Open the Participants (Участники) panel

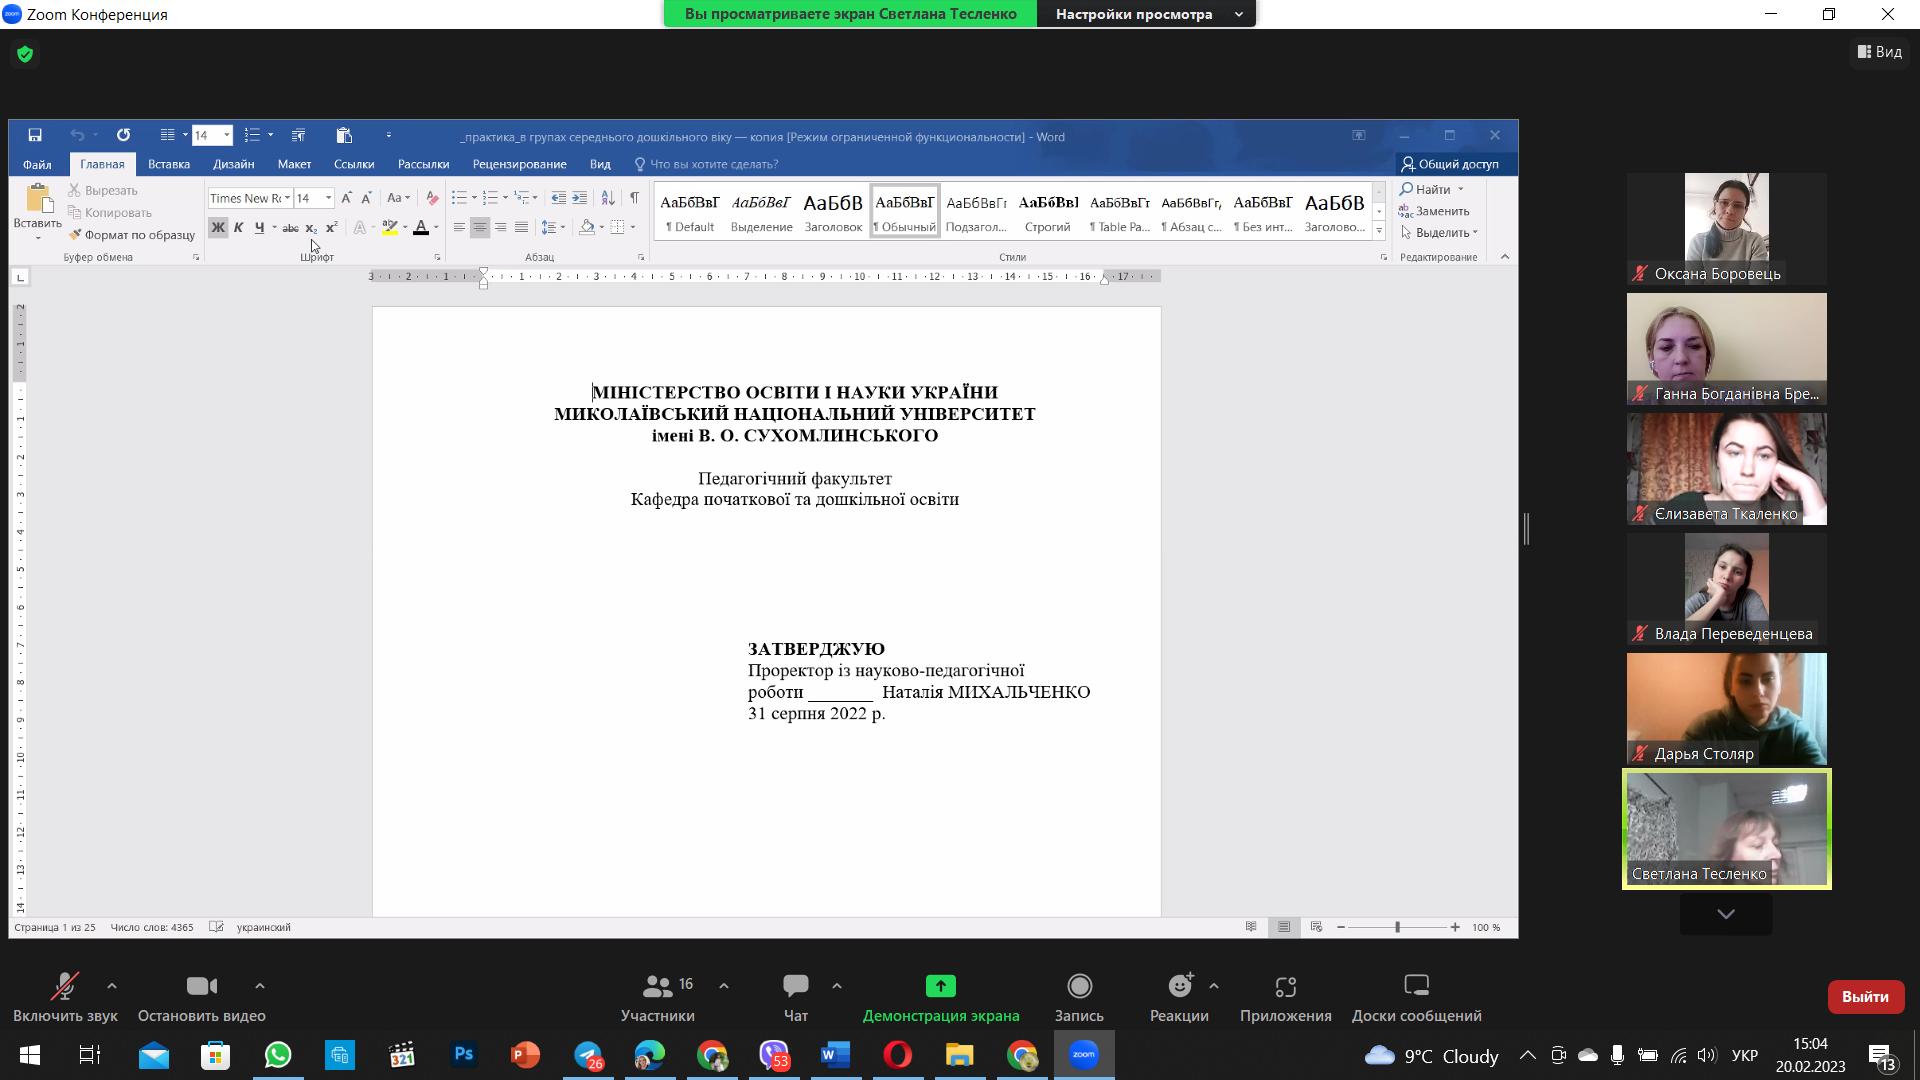coord(658,997)
